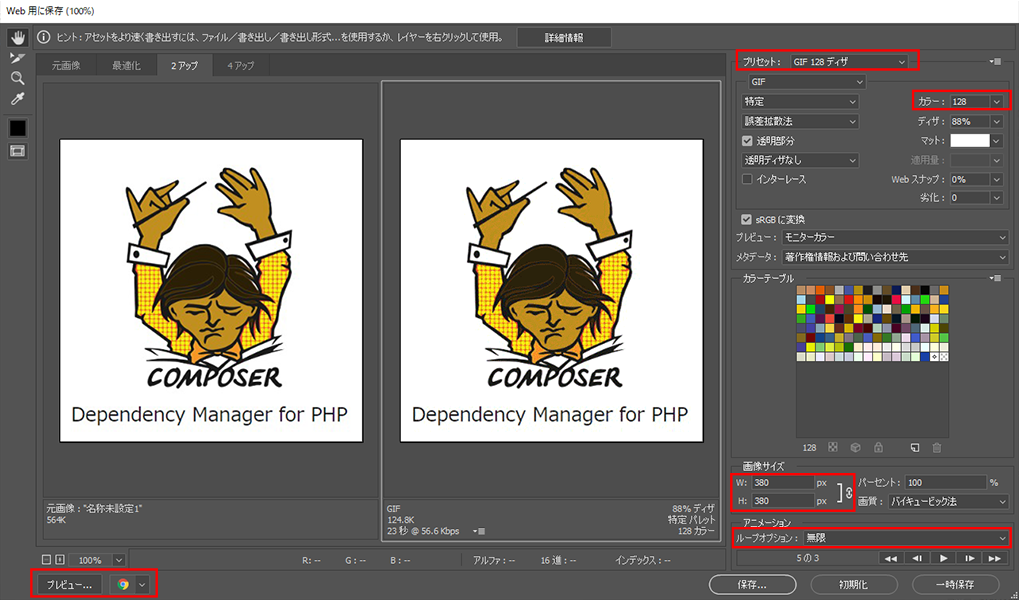
Task: Click map selected colors to transparent icon
Action: [832, 448]
